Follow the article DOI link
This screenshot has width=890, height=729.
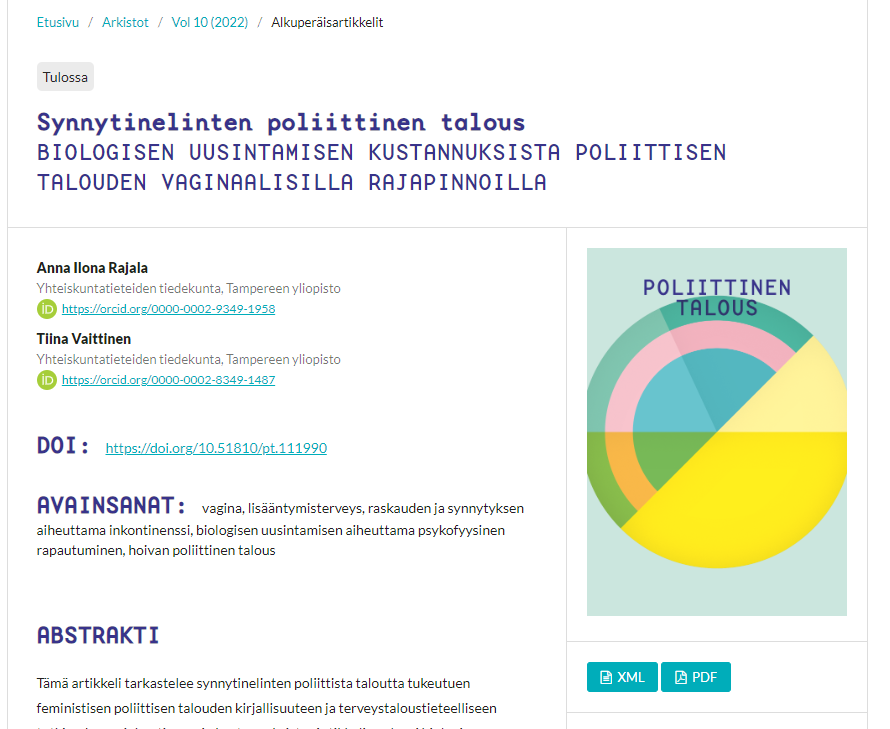[x=216, y=448]
